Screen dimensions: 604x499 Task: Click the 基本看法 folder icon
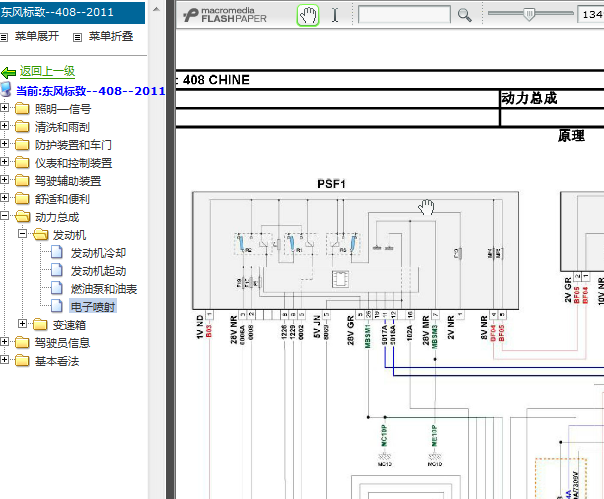point(22,361)
